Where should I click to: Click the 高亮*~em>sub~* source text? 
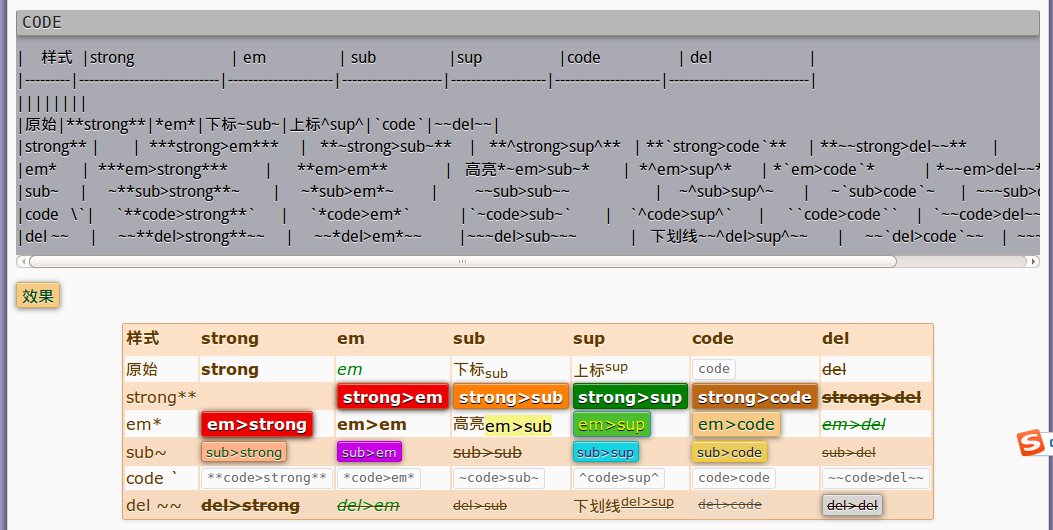click(527, 169)
